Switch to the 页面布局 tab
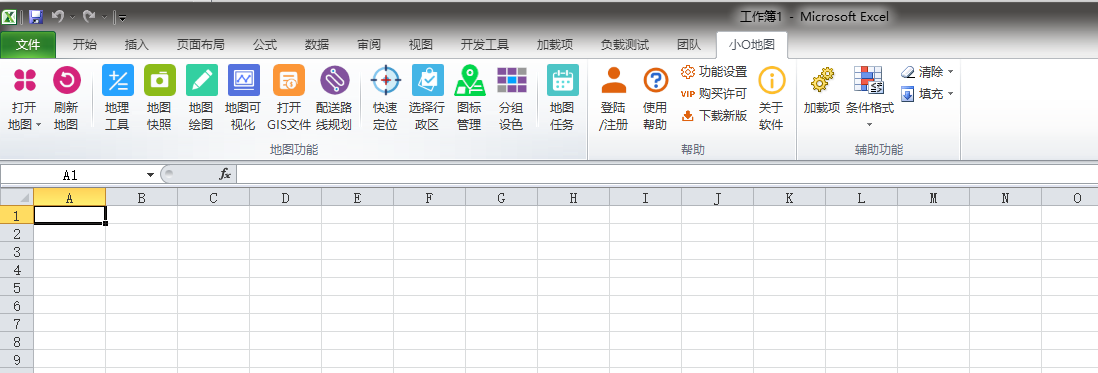Image resolution: width=1098 pixels, height=373 pixels. point(200,45)
